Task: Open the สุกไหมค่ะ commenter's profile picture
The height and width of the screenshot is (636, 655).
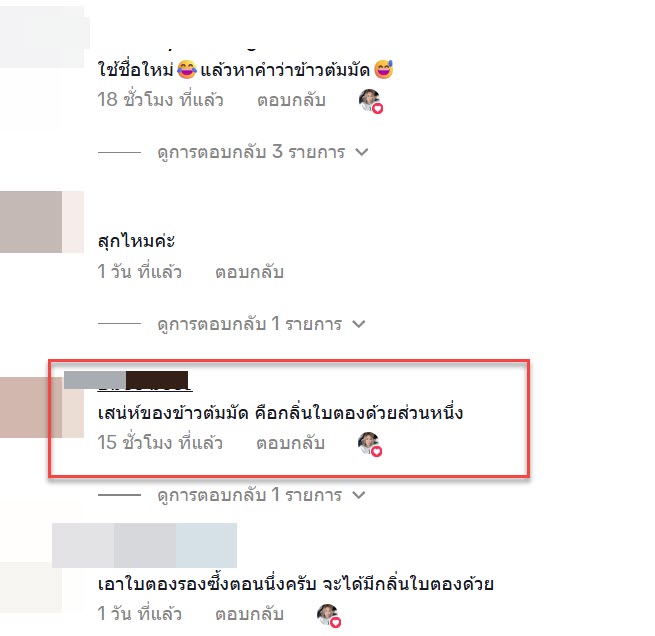Action: tap(42, 222)
